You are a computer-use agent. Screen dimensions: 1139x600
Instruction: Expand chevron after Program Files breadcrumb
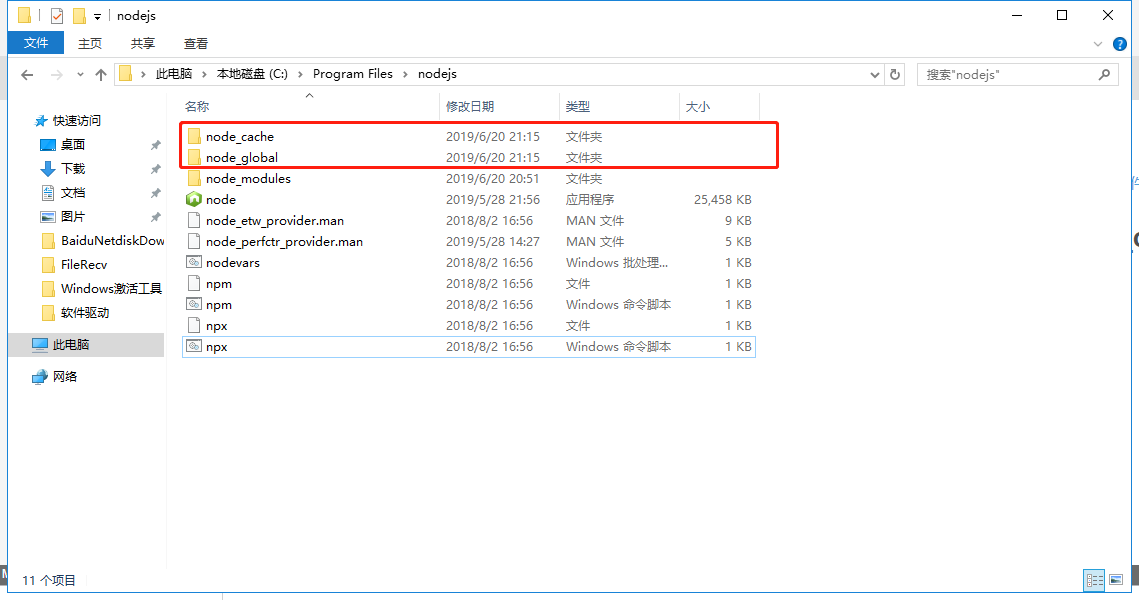405,74
